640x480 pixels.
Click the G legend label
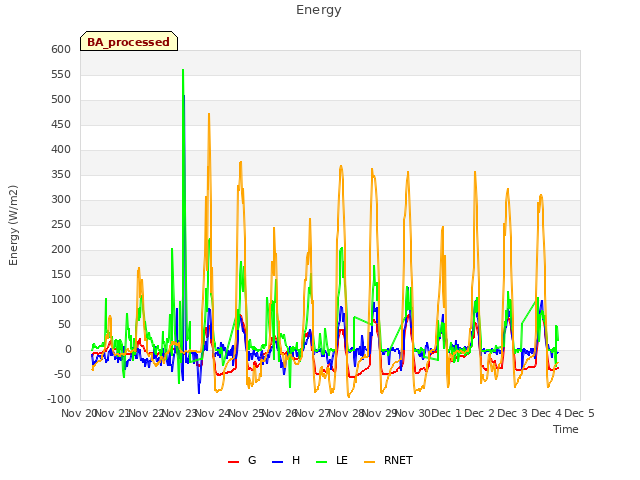pos(252,460)
